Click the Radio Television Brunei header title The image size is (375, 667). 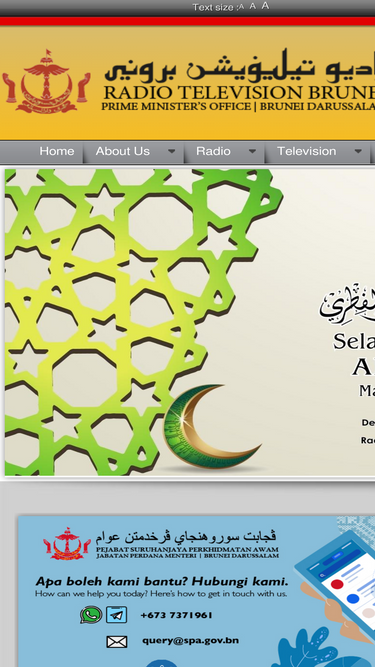239,92
